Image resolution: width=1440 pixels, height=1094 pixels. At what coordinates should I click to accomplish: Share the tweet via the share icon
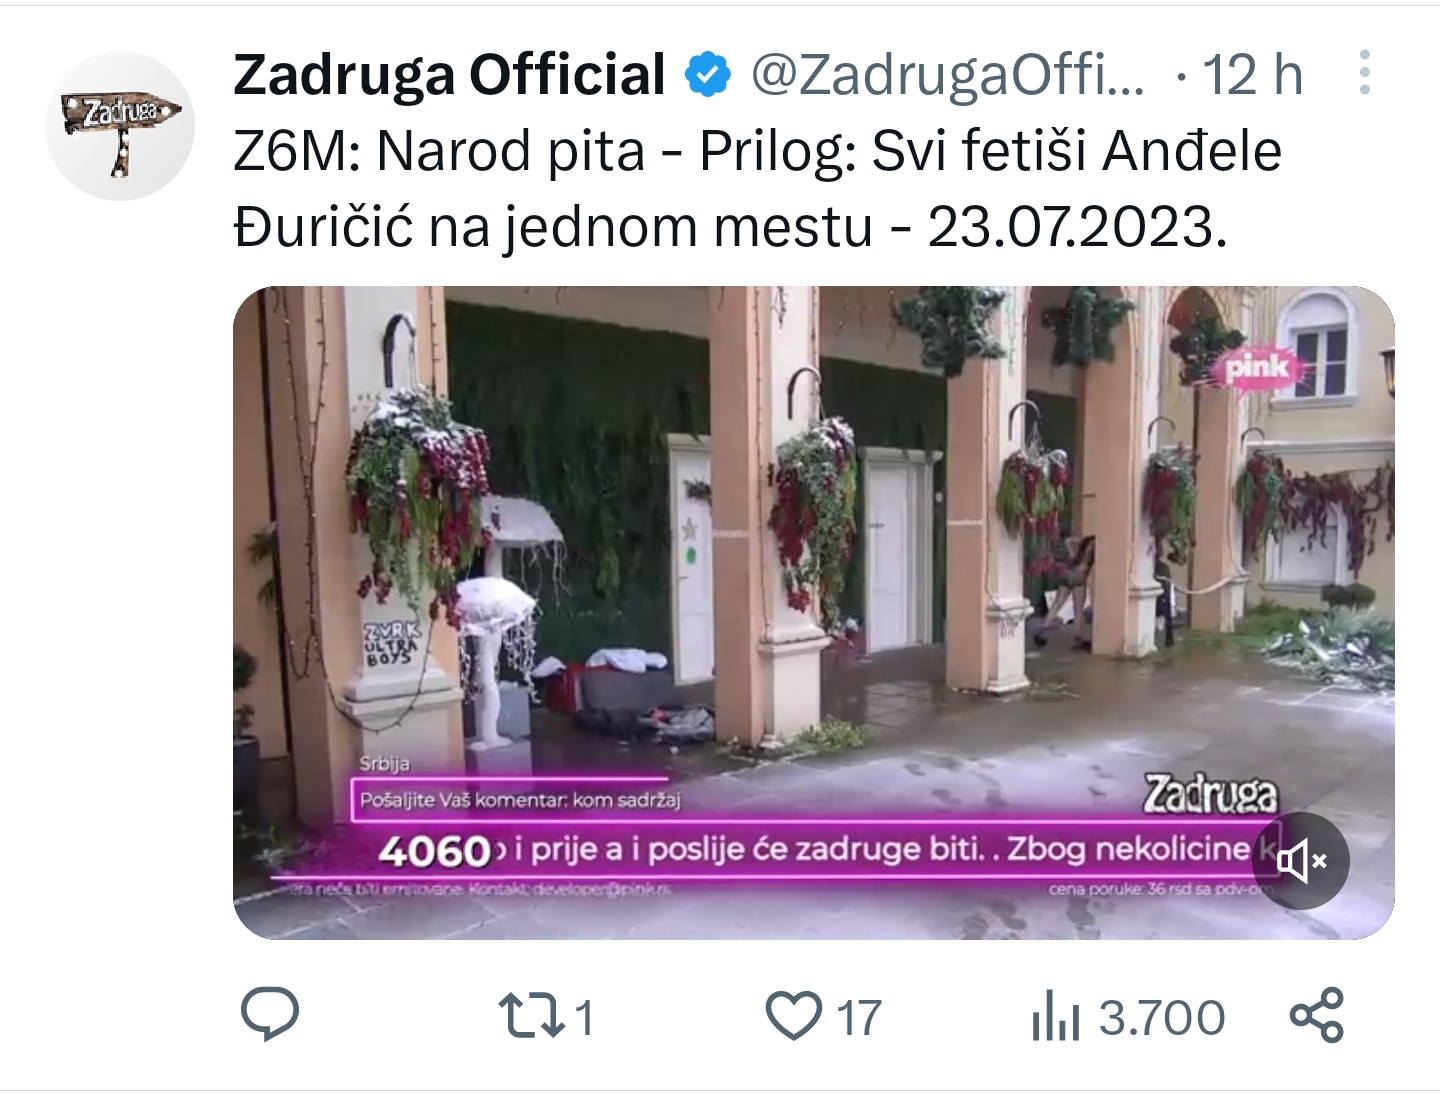tap(1317, 1015)
